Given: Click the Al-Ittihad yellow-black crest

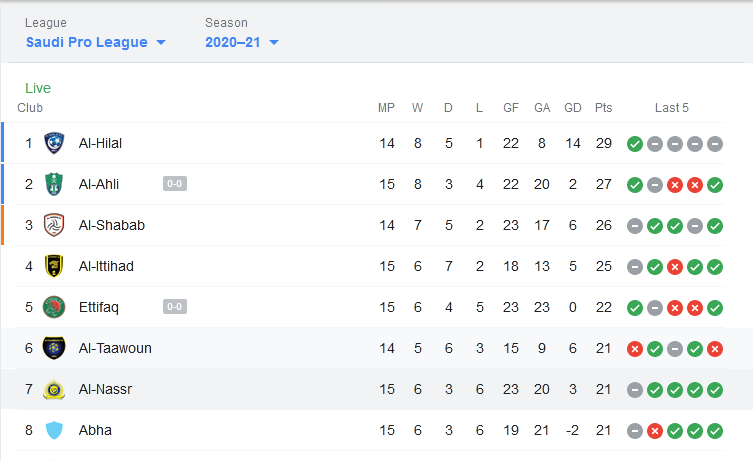Looking at the screenshot, I should (54, 266).
